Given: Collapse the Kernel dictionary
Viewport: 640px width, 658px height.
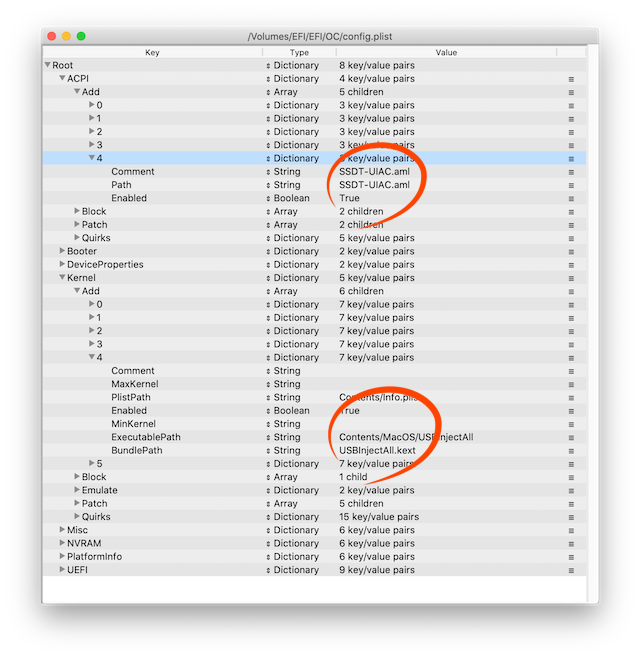Looking at the screenshot, I should [x=62, y=277].
